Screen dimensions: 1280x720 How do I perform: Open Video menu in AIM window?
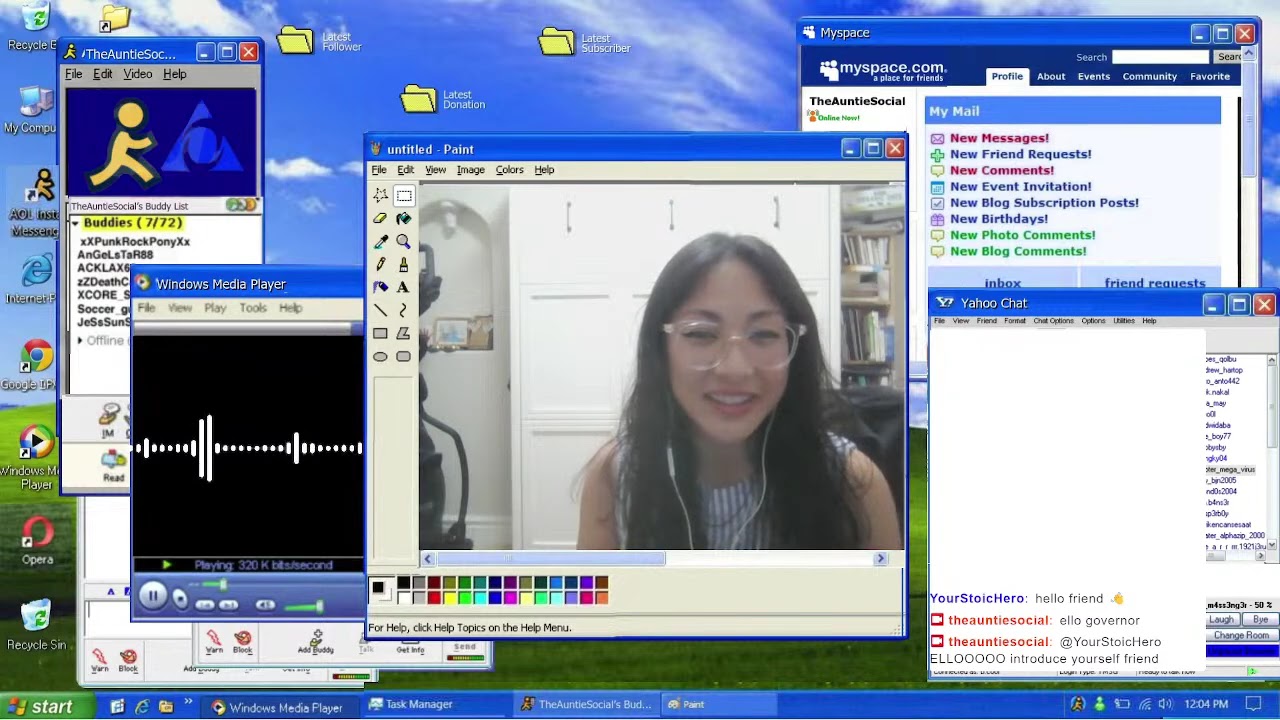[138, 74]
